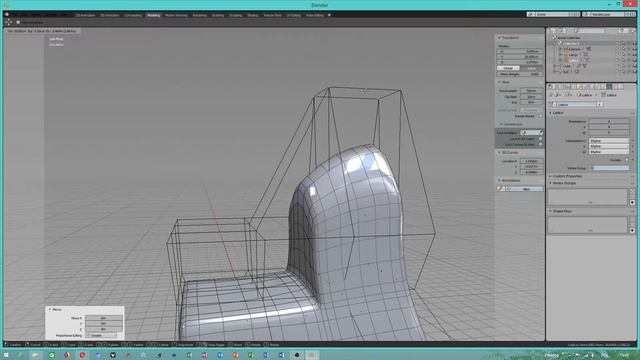Image resolution: width=640 pixels, height=360 pixels.
Task: Open the Blender logo menu
Action: pyautogui.click(x=7, y=15)
